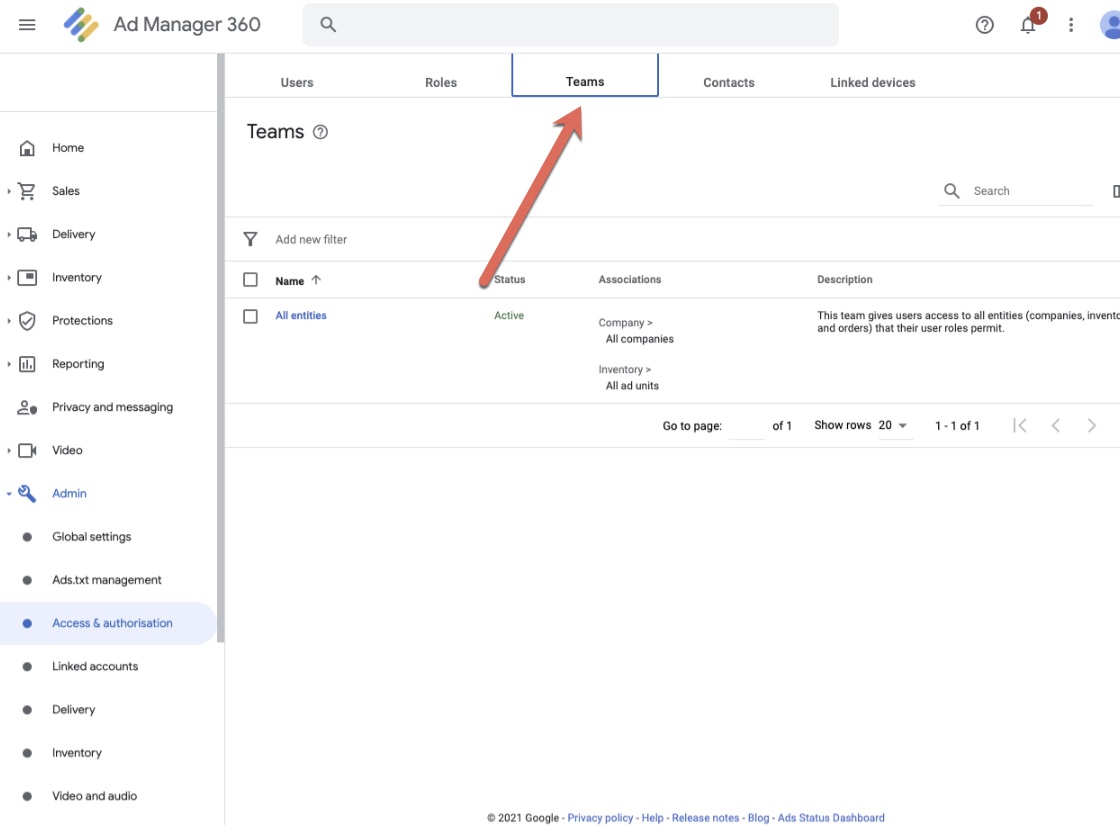The height and width of the screenshot is (825, 1120).
Task: Expand the Sales sidebar section
Action: [x=10, y=191]
